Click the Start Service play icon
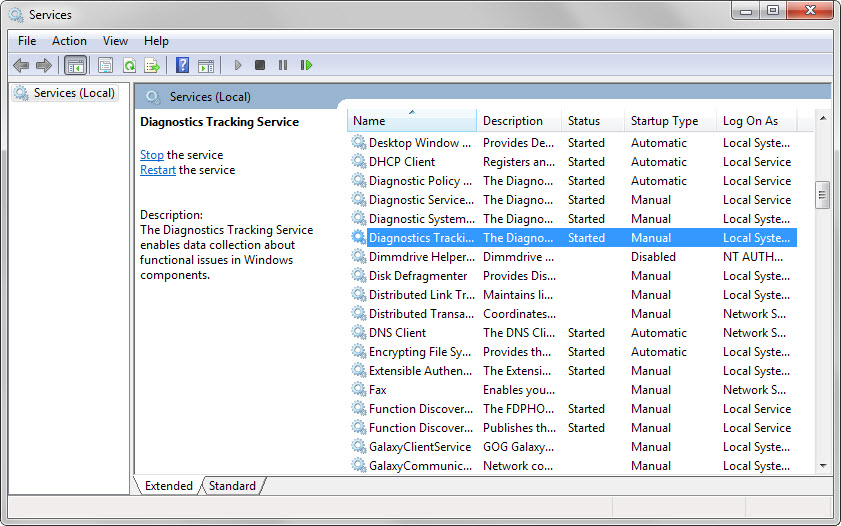The height and width of the screenshot is (526, 841). [238, 65]
